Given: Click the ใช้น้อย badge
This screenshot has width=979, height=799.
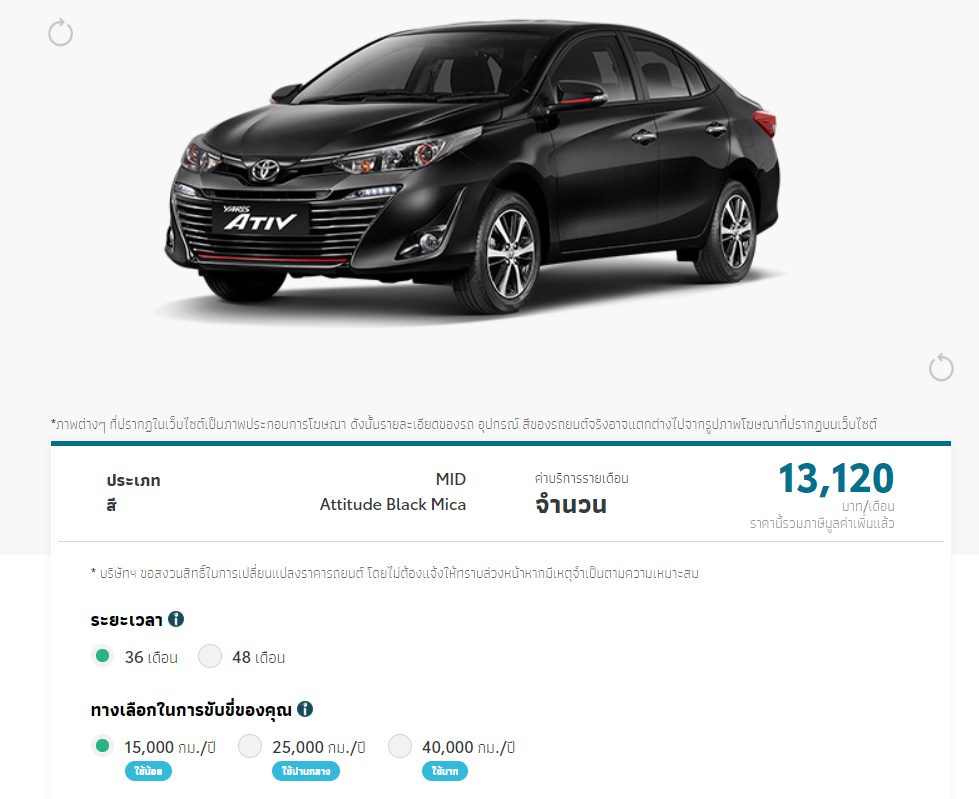Looking at the screenshot, I should pyautogui.click(x=148, y=771).
